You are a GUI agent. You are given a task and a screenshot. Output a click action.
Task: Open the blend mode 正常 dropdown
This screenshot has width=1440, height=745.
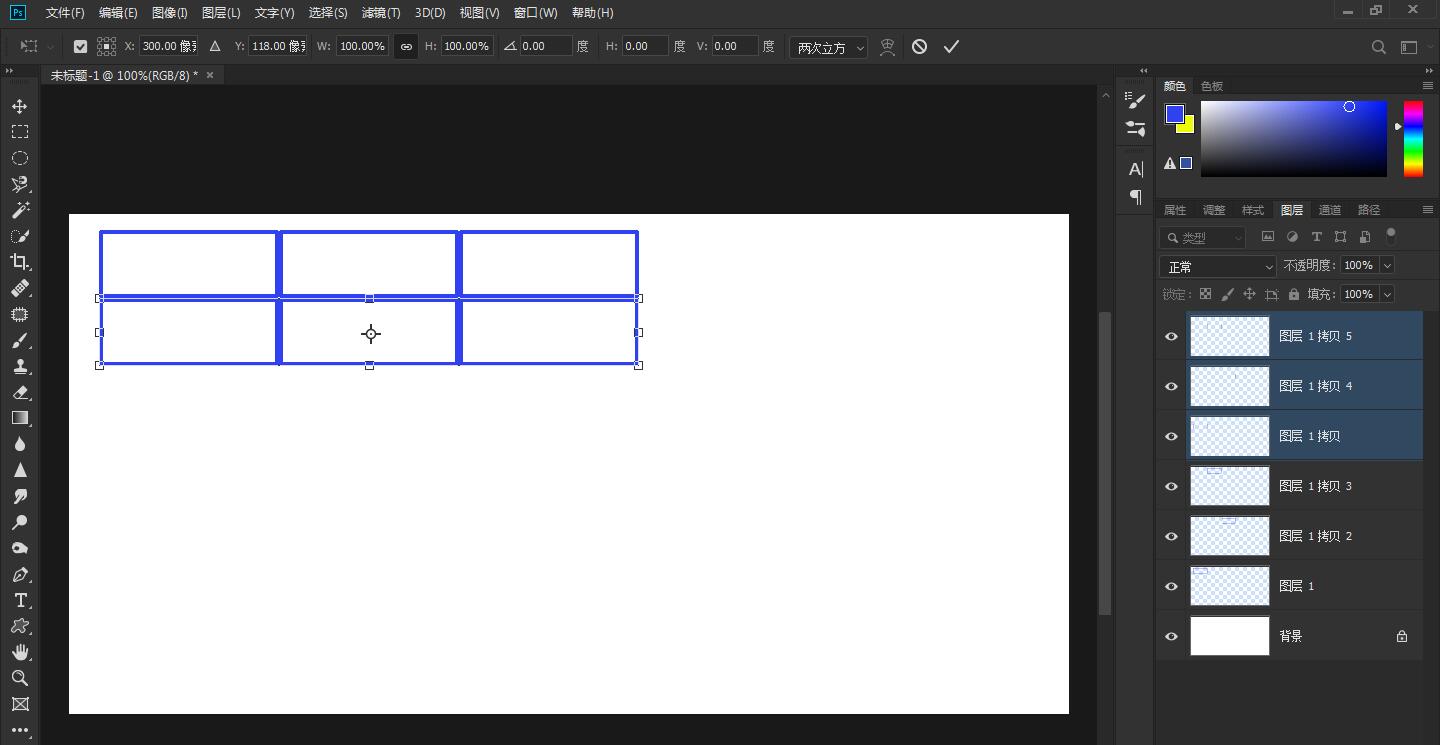coord(1218,266)
